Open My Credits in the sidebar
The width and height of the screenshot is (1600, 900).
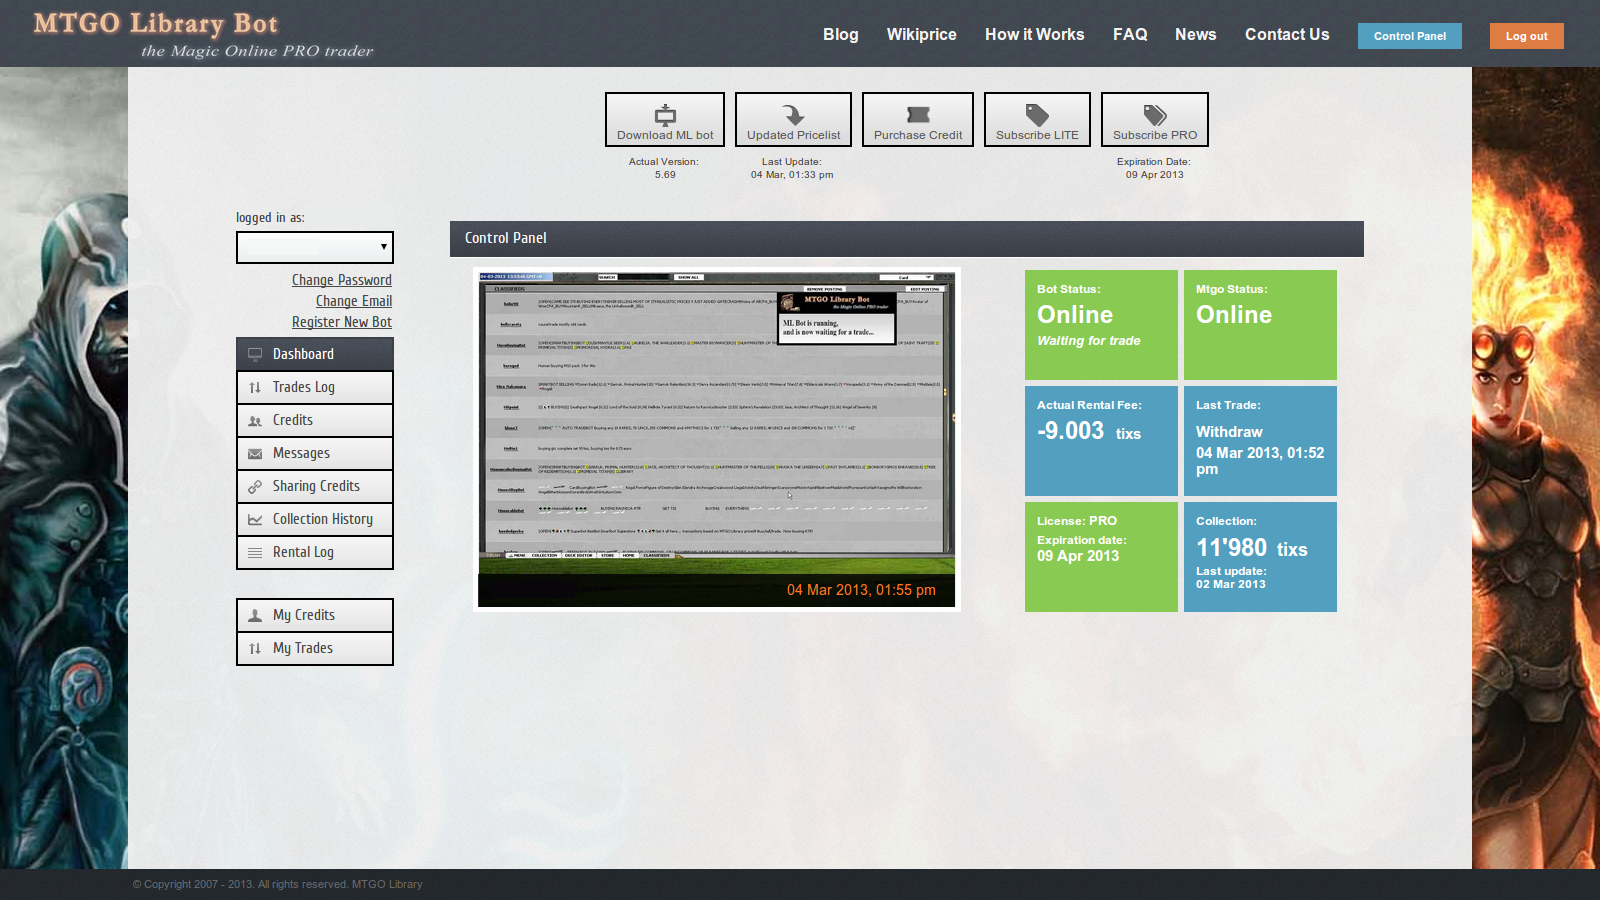coord(315,615)
